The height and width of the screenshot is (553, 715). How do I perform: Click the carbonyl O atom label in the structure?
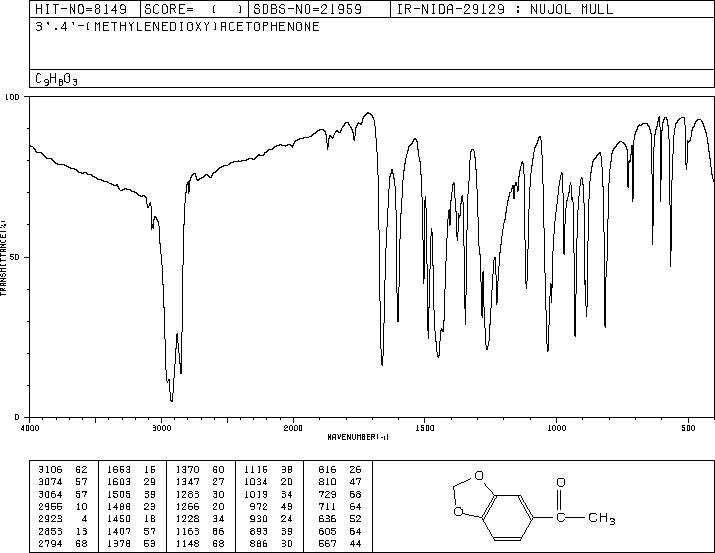point(561,482)
